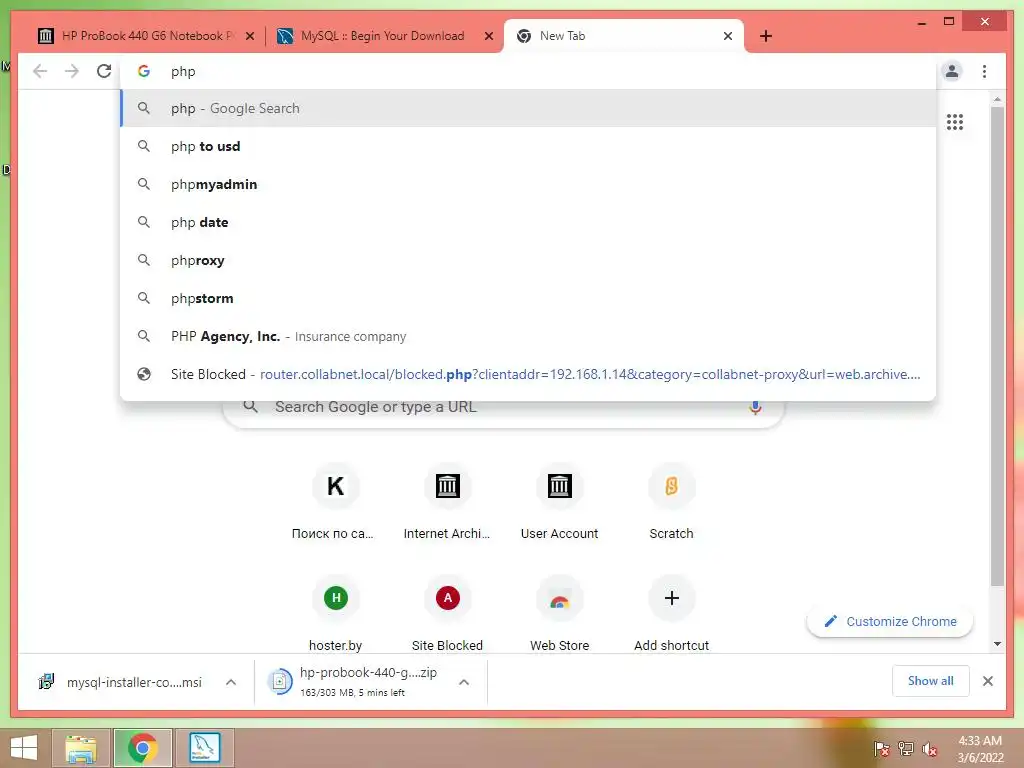Open the Web Store shortcut tile

(x=559, y=613)
